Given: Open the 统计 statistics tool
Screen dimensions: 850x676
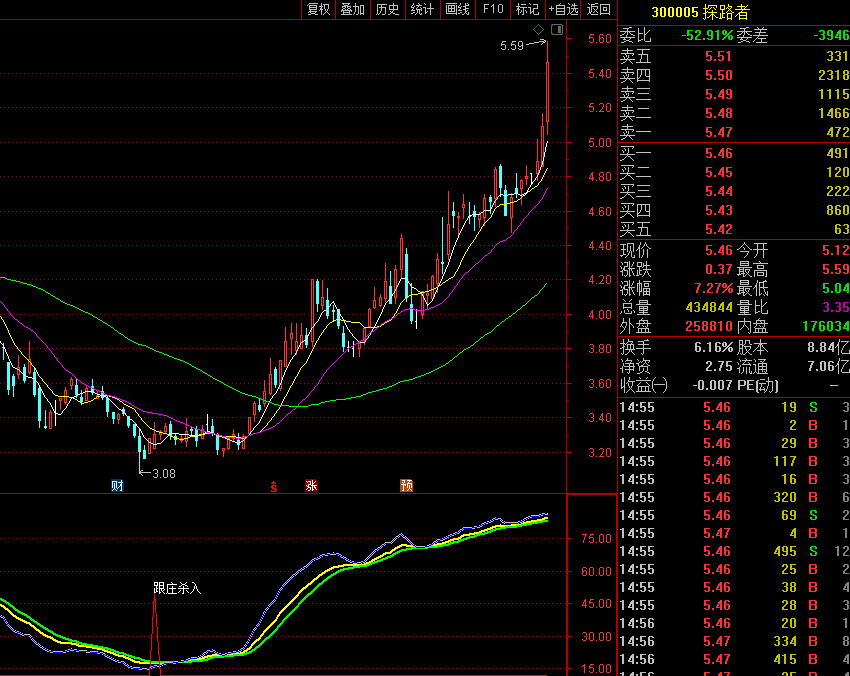Looking at the screenshot, I should click(422, 9).
